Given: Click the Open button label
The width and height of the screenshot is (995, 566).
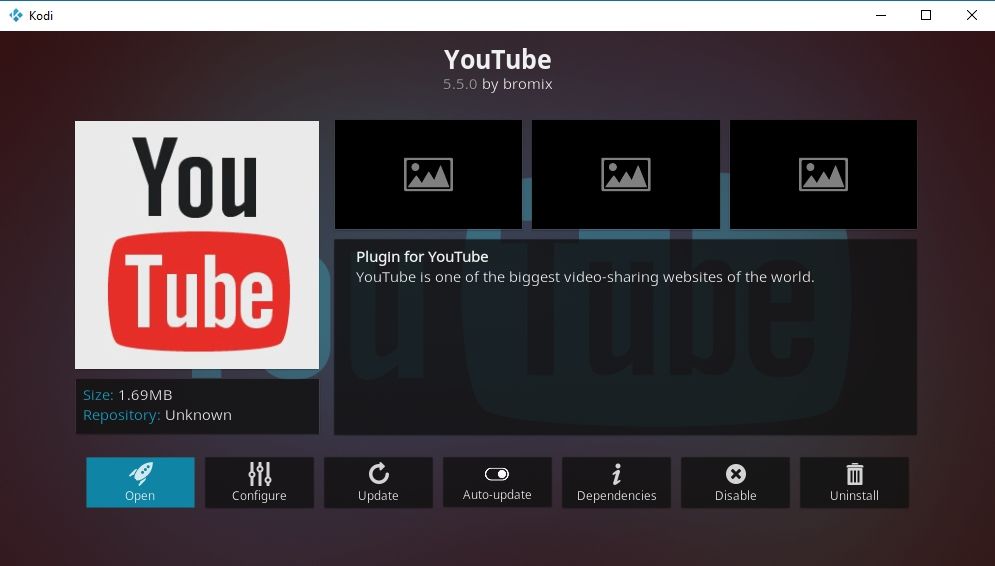Looking at the screenshot, I should 140,496.
